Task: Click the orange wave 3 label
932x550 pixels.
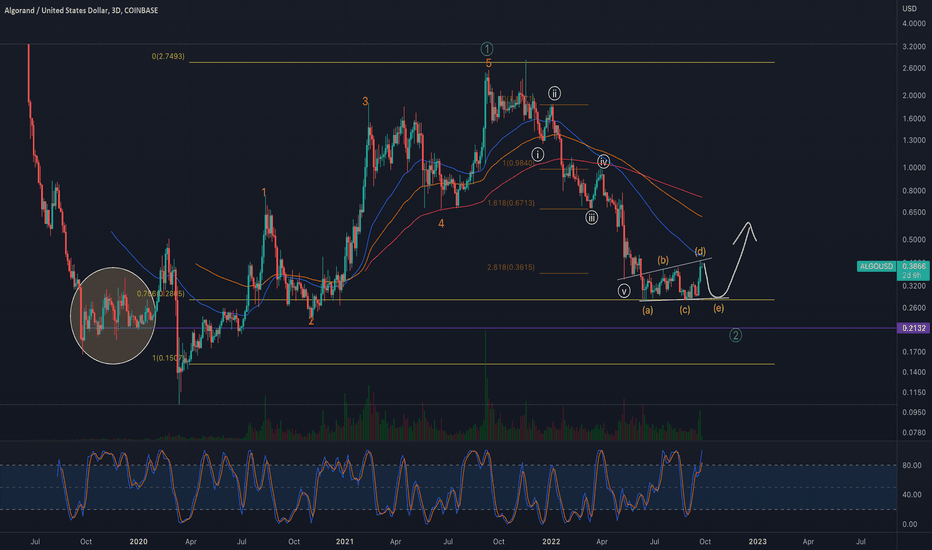Action: (x=365, y=102)
